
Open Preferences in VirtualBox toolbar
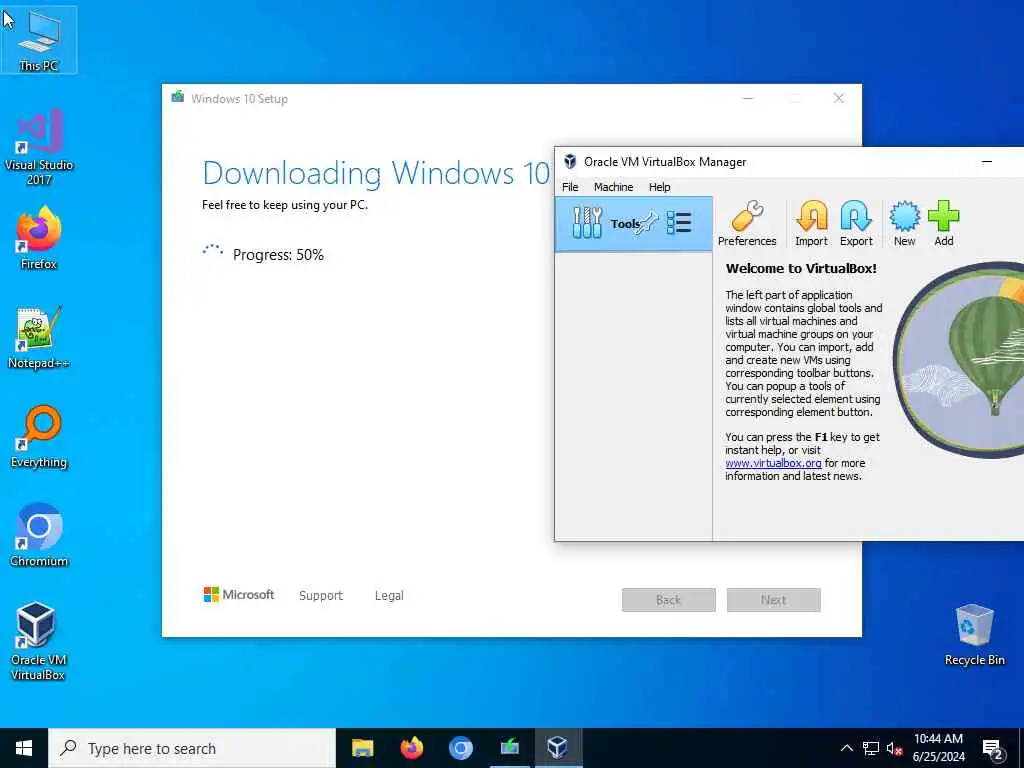click(747, 224)
